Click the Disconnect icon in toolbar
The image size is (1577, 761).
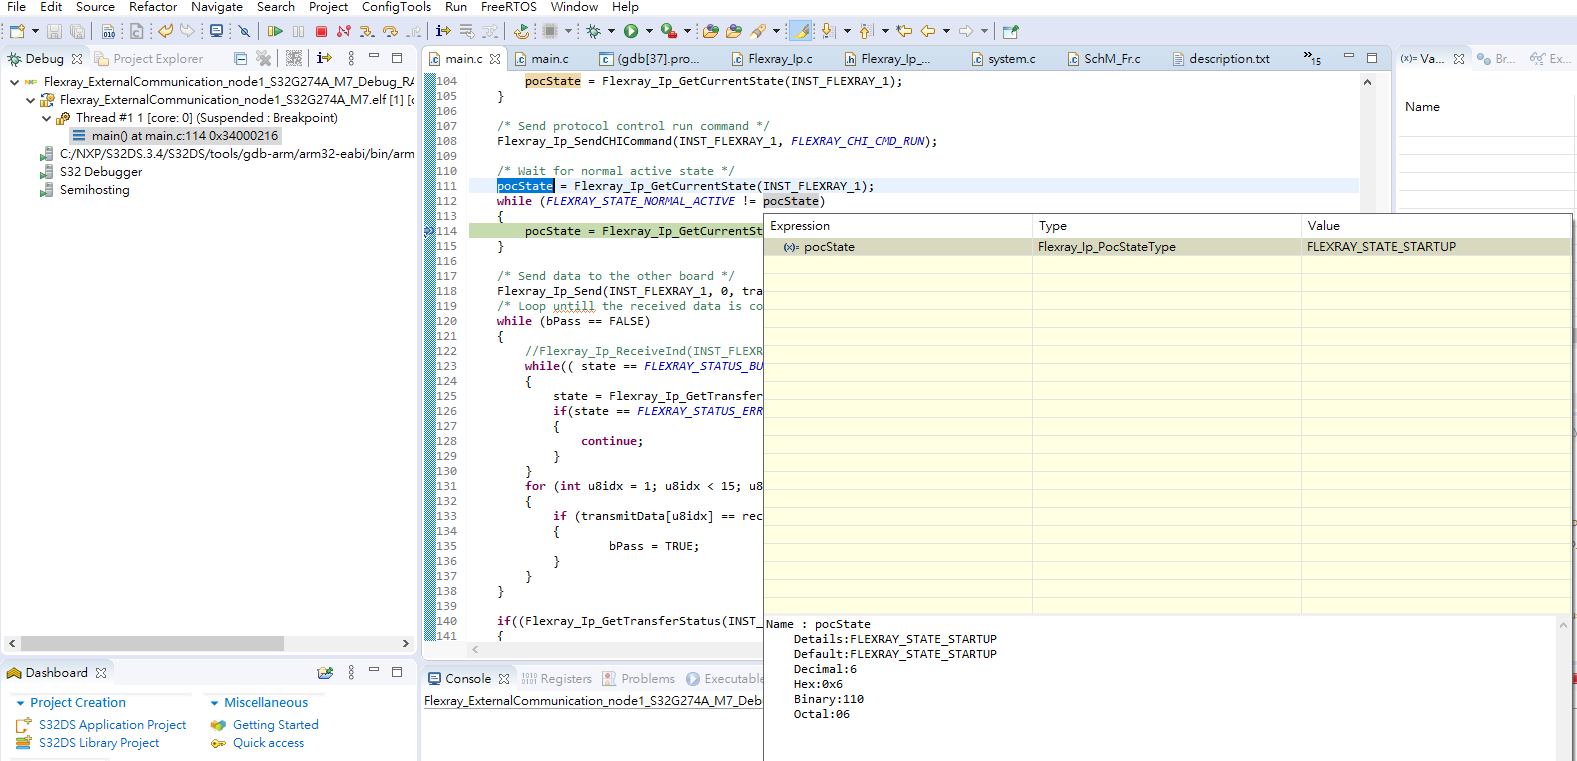click(x=344, y=32)
